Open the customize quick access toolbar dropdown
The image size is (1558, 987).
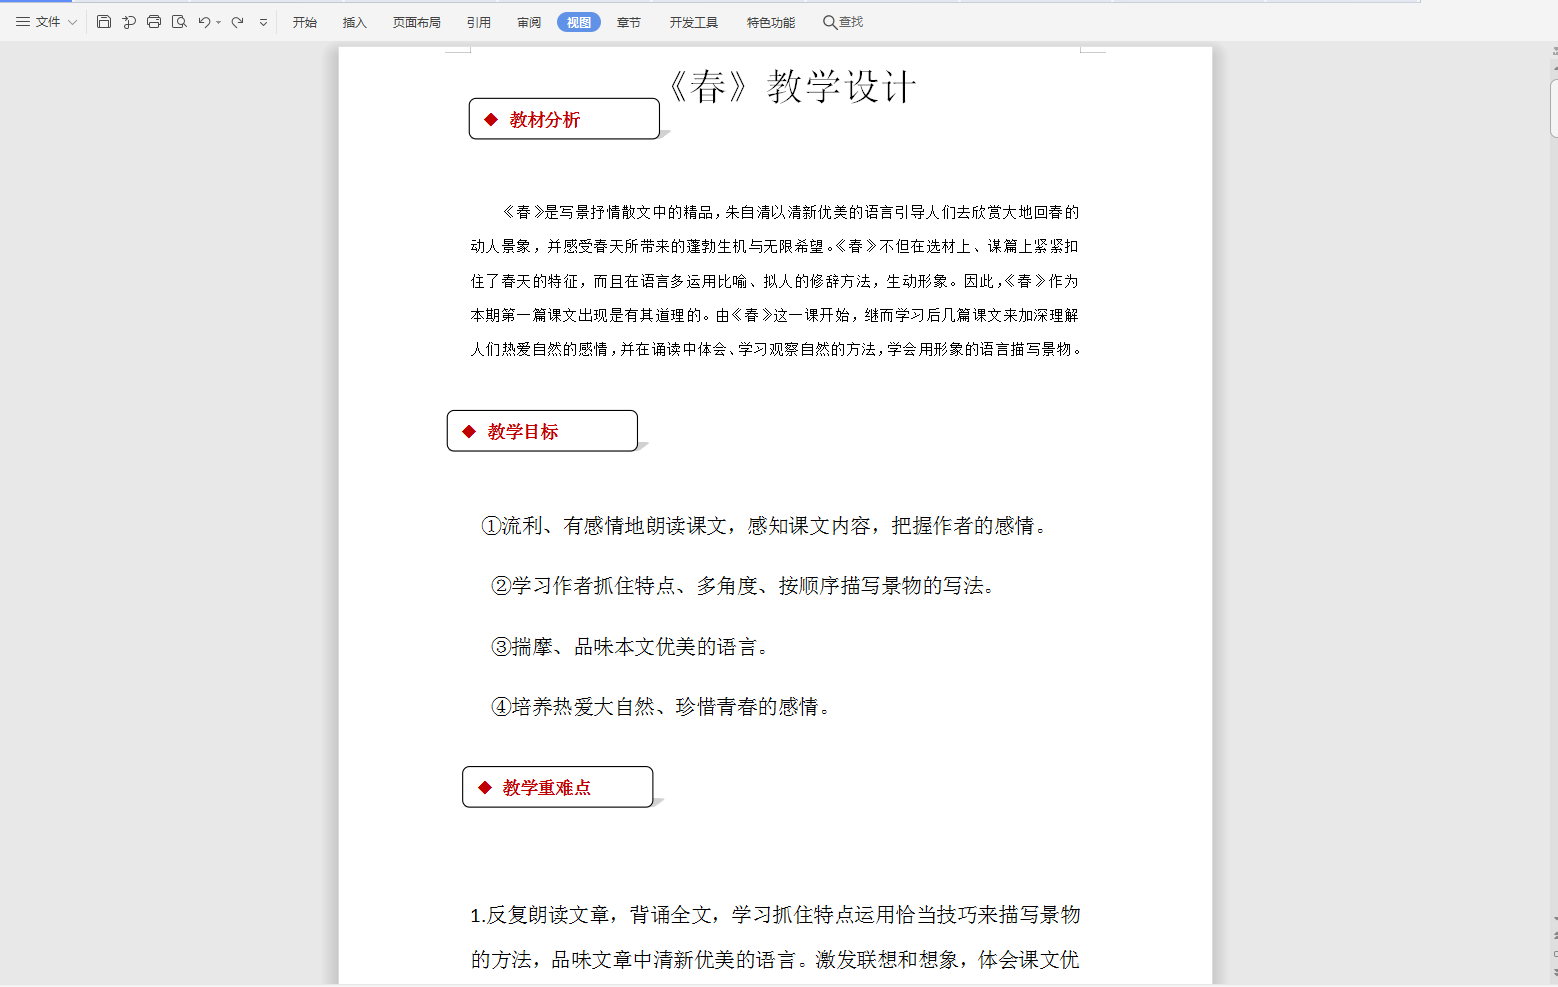[x=263, y=23]
